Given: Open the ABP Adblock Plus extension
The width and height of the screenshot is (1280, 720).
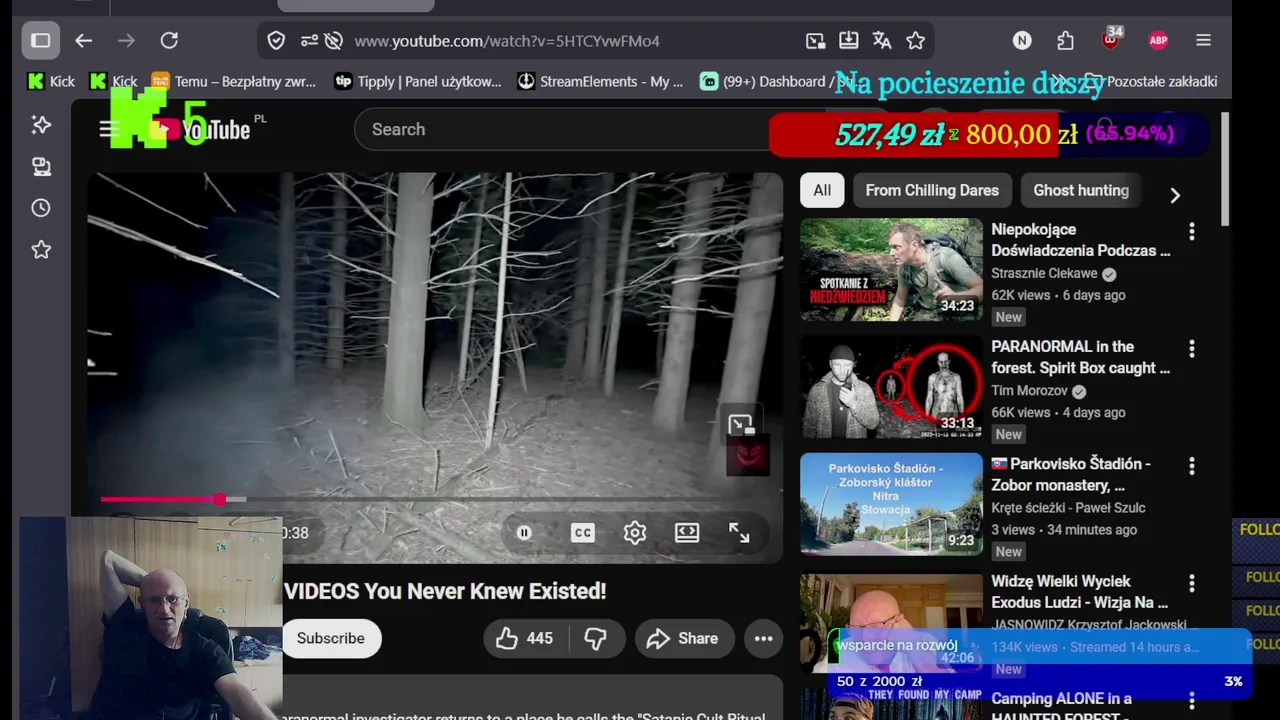Looking at the screenshot, I should coord(1158,41).
